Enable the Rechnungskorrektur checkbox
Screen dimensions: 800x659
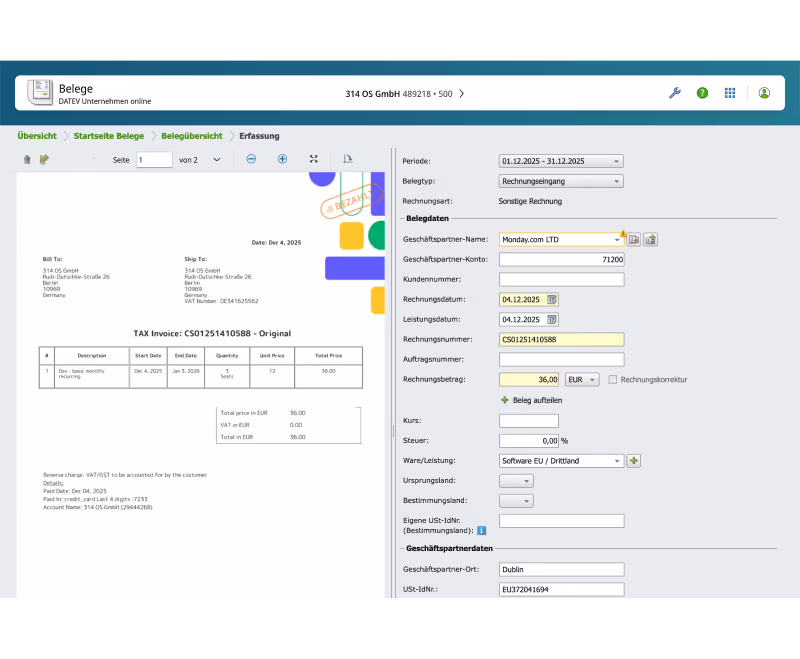(x=613, y=379)
